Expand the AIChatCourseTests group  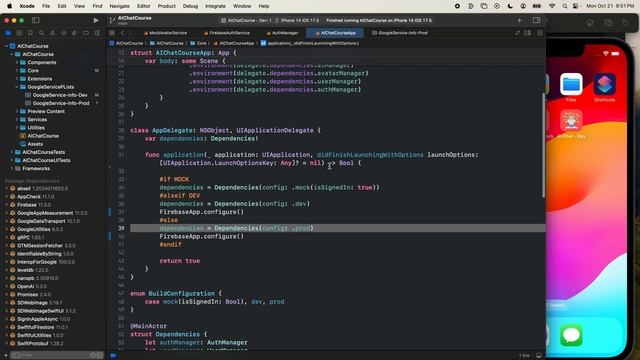pos(11,152)
